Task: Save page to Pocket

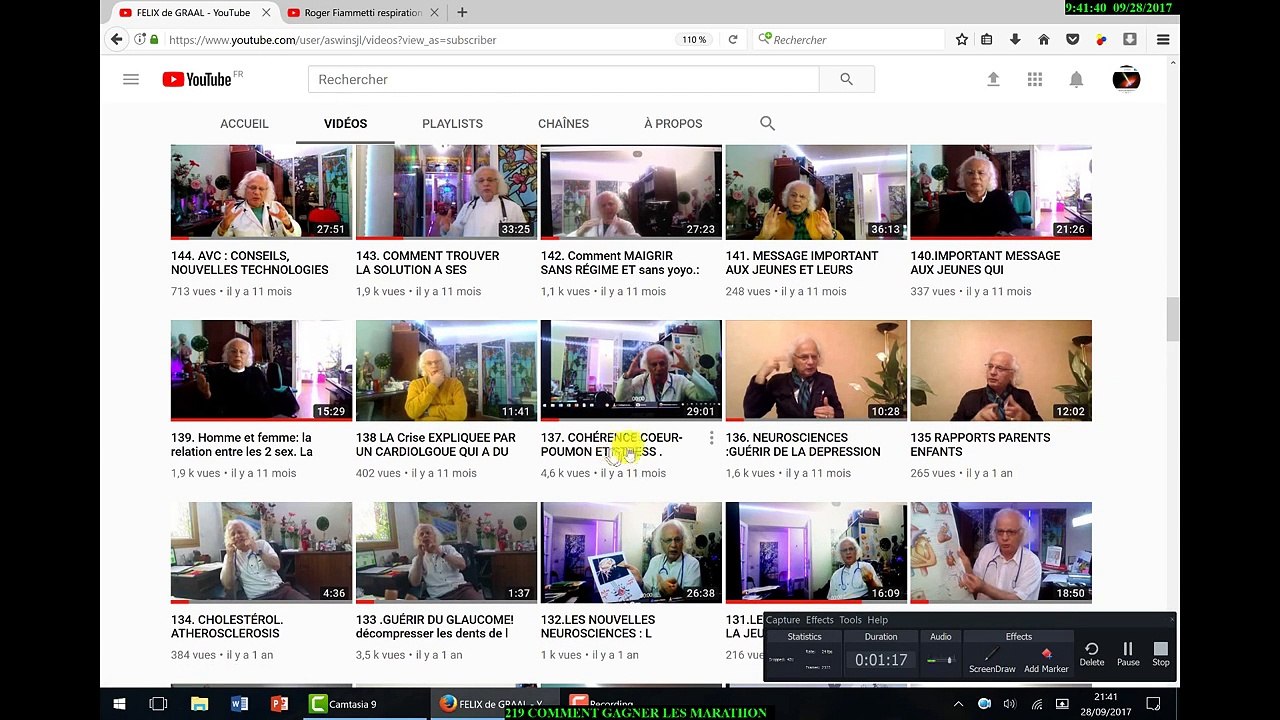Action: 1072,39
